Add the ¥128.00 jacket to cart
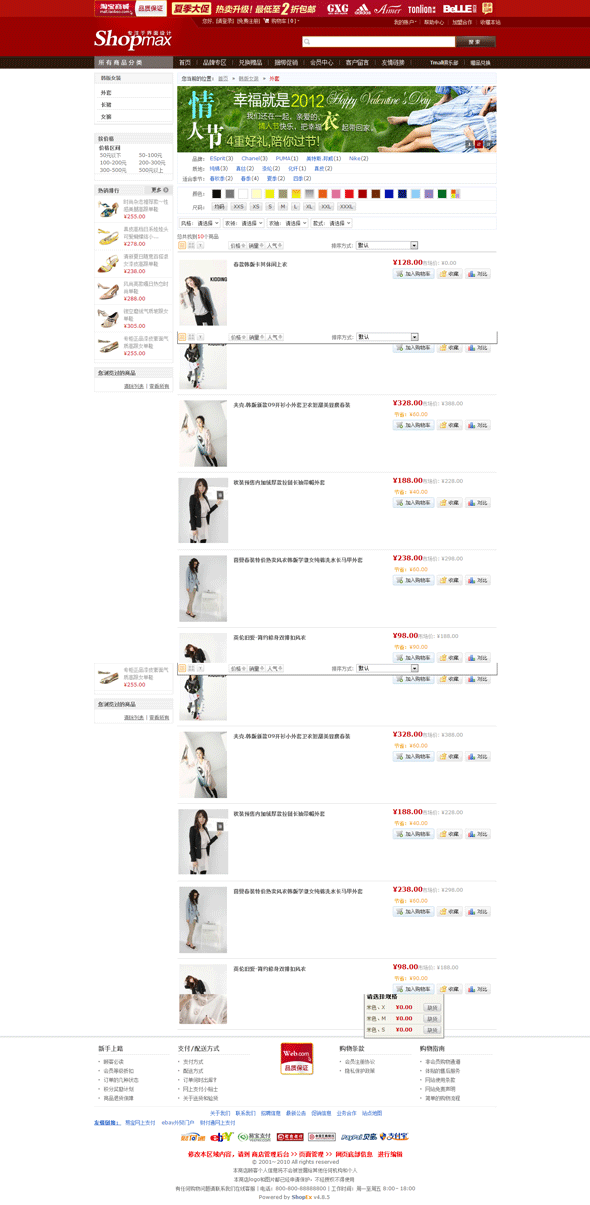Screen dimensions: 590x1205 [413, 273]
